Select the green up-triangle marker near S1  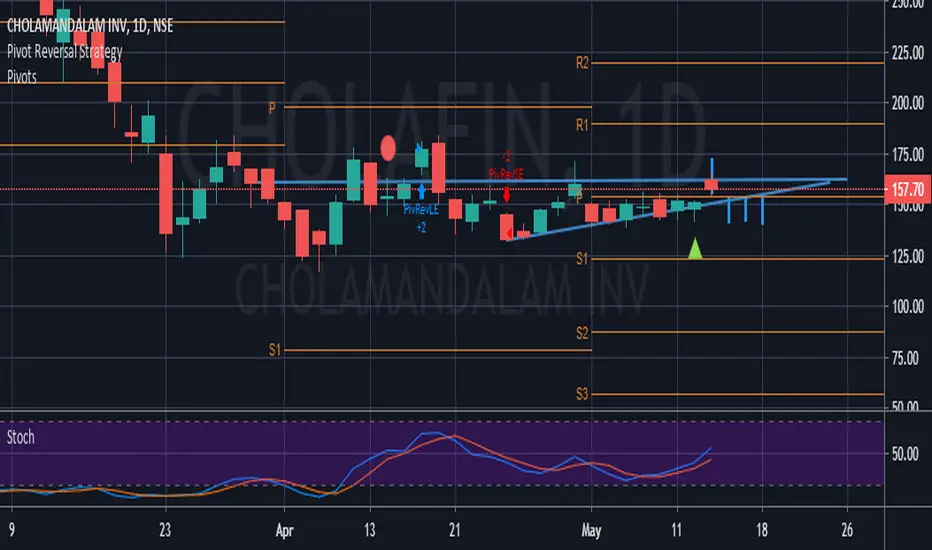[695, 248]
